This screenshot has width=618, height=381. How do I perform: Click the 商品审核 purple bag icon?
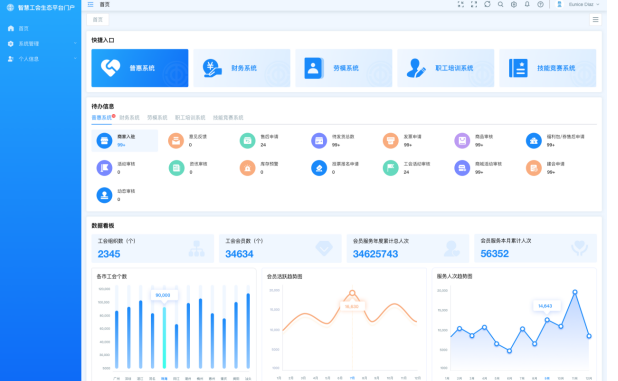tap(462, 141)
